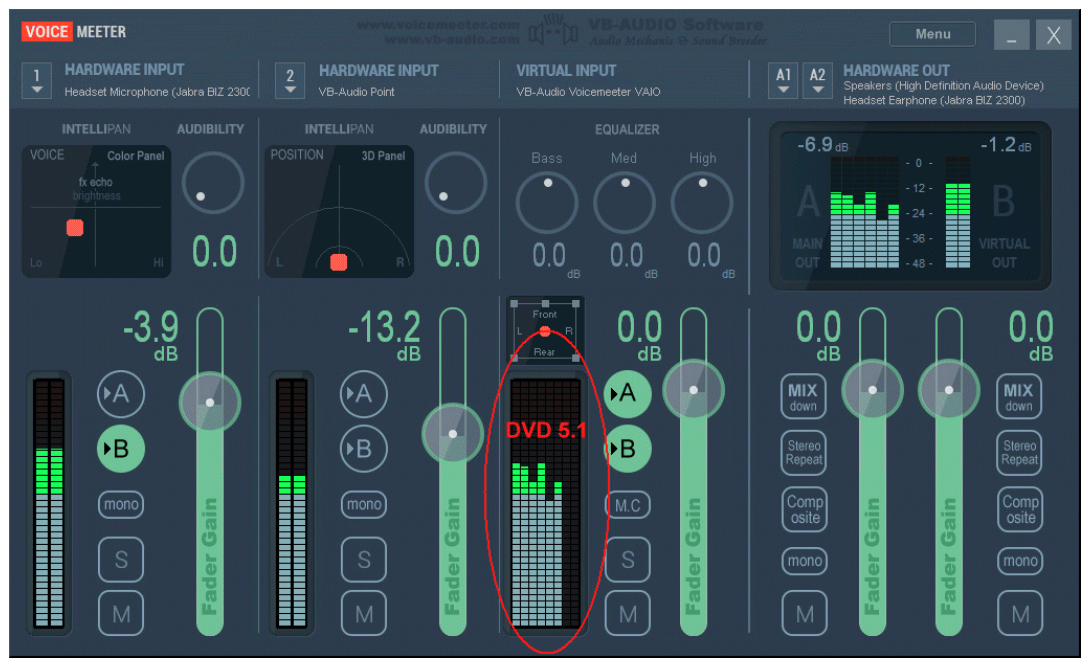The image size is (1088, 666).
Task: Click bus B output fader gain knob
Action: coord(949,390)
